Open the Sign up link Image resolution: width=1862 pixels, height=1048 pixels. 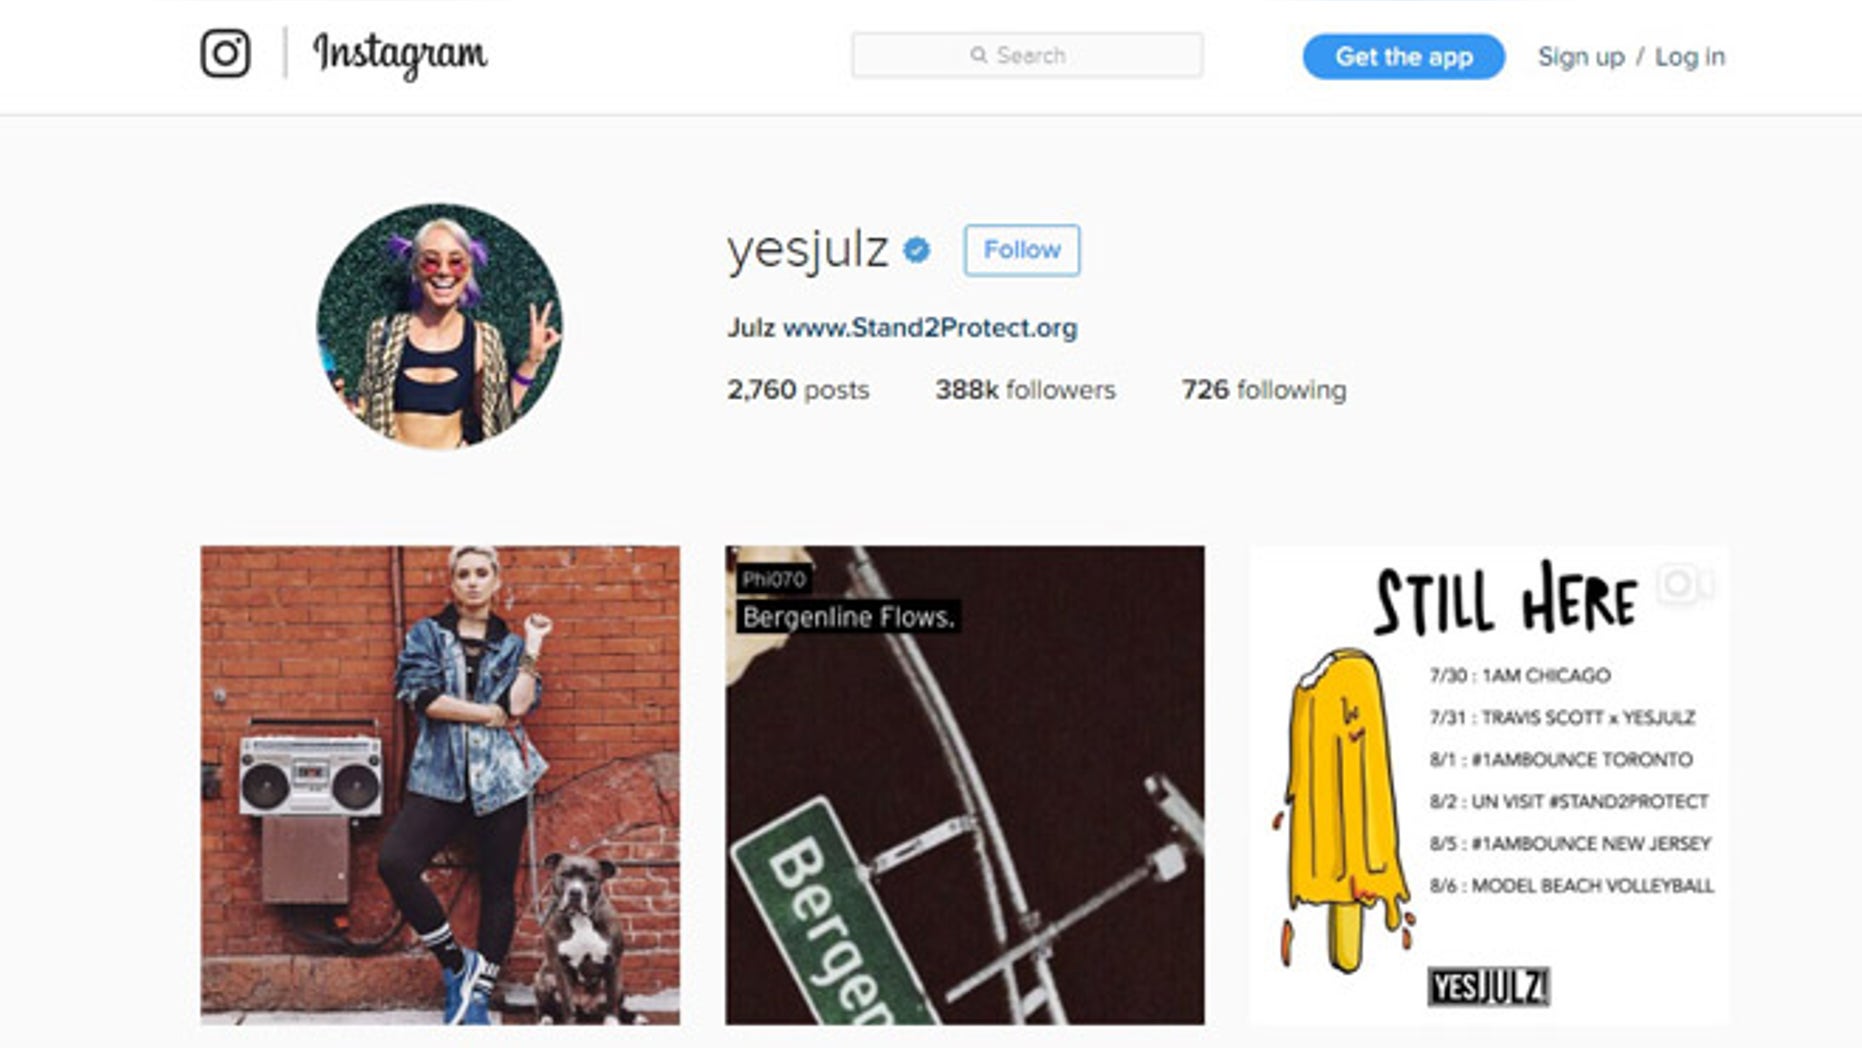click(1580, 57)
